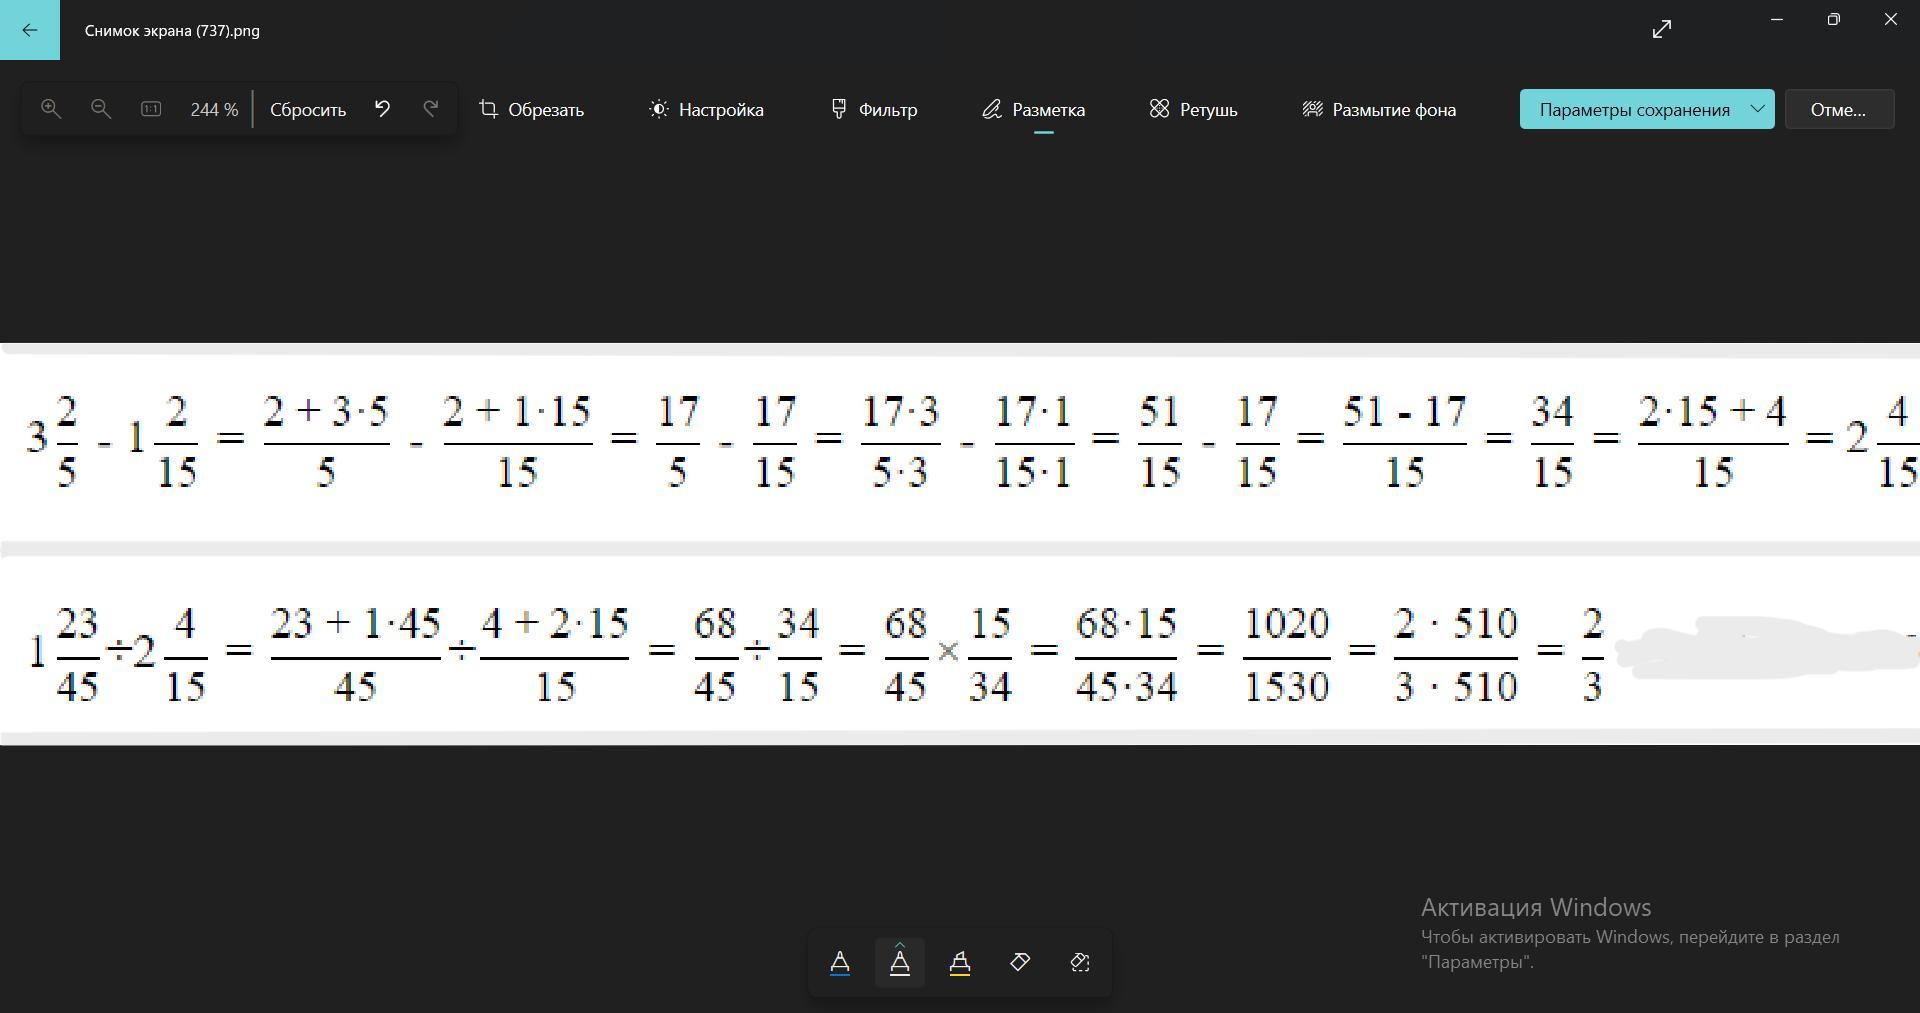Click the zoom in magnifier icon
Image resolution: width=1920 pixels, height=1013 pixels.
pos(51,109)
